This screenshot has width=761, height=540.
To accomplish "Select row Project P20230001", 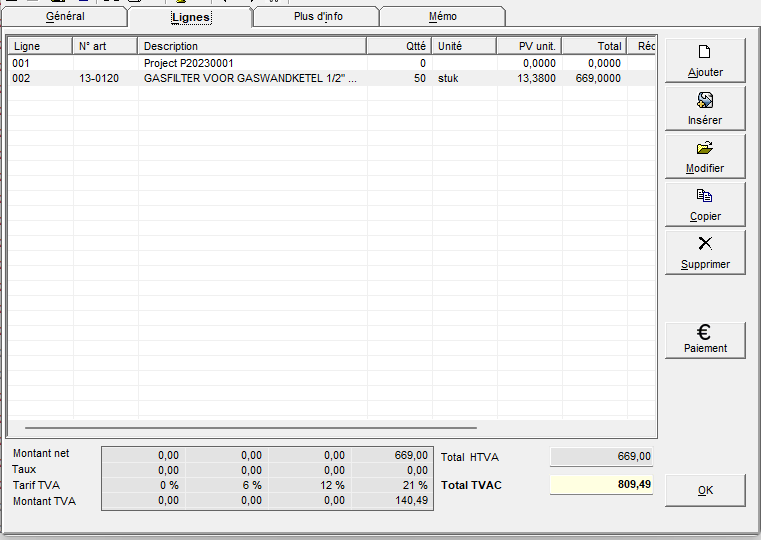I will point(332,63).
